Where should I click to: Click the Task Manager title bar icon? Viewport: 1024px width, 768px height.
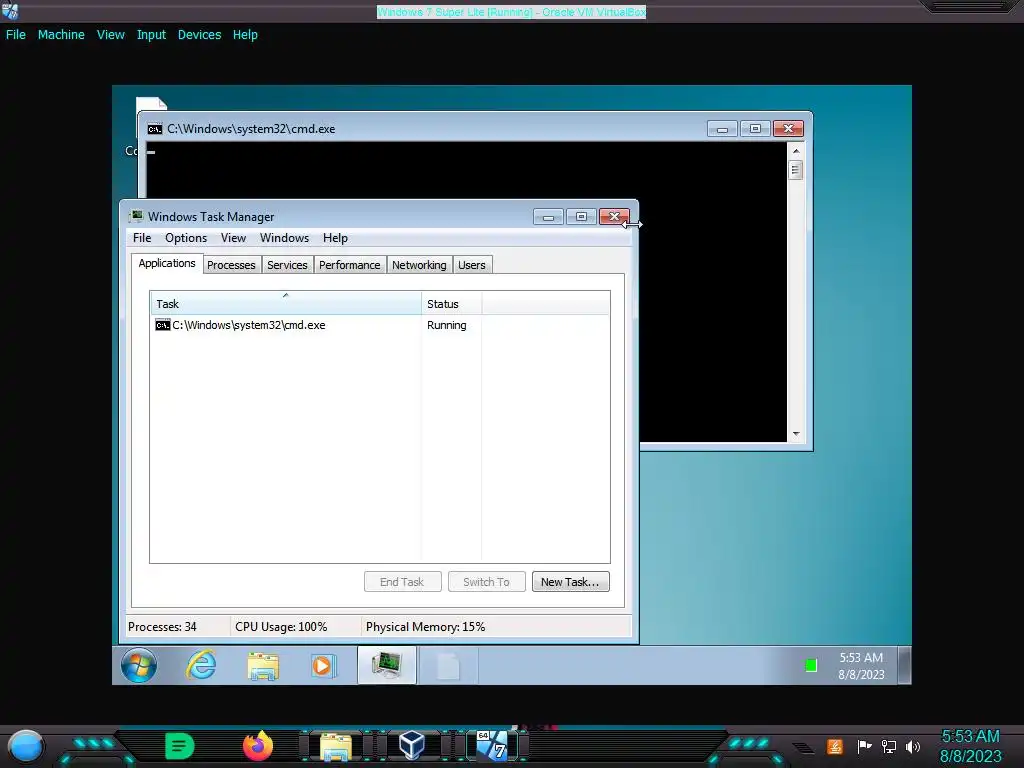pos(136,216)
